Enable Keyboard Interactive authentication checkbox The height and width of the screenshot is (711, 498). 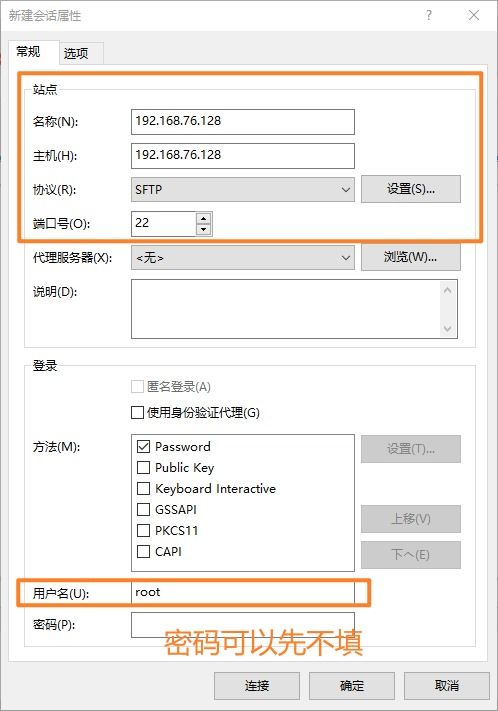click(x=143, y=488)
